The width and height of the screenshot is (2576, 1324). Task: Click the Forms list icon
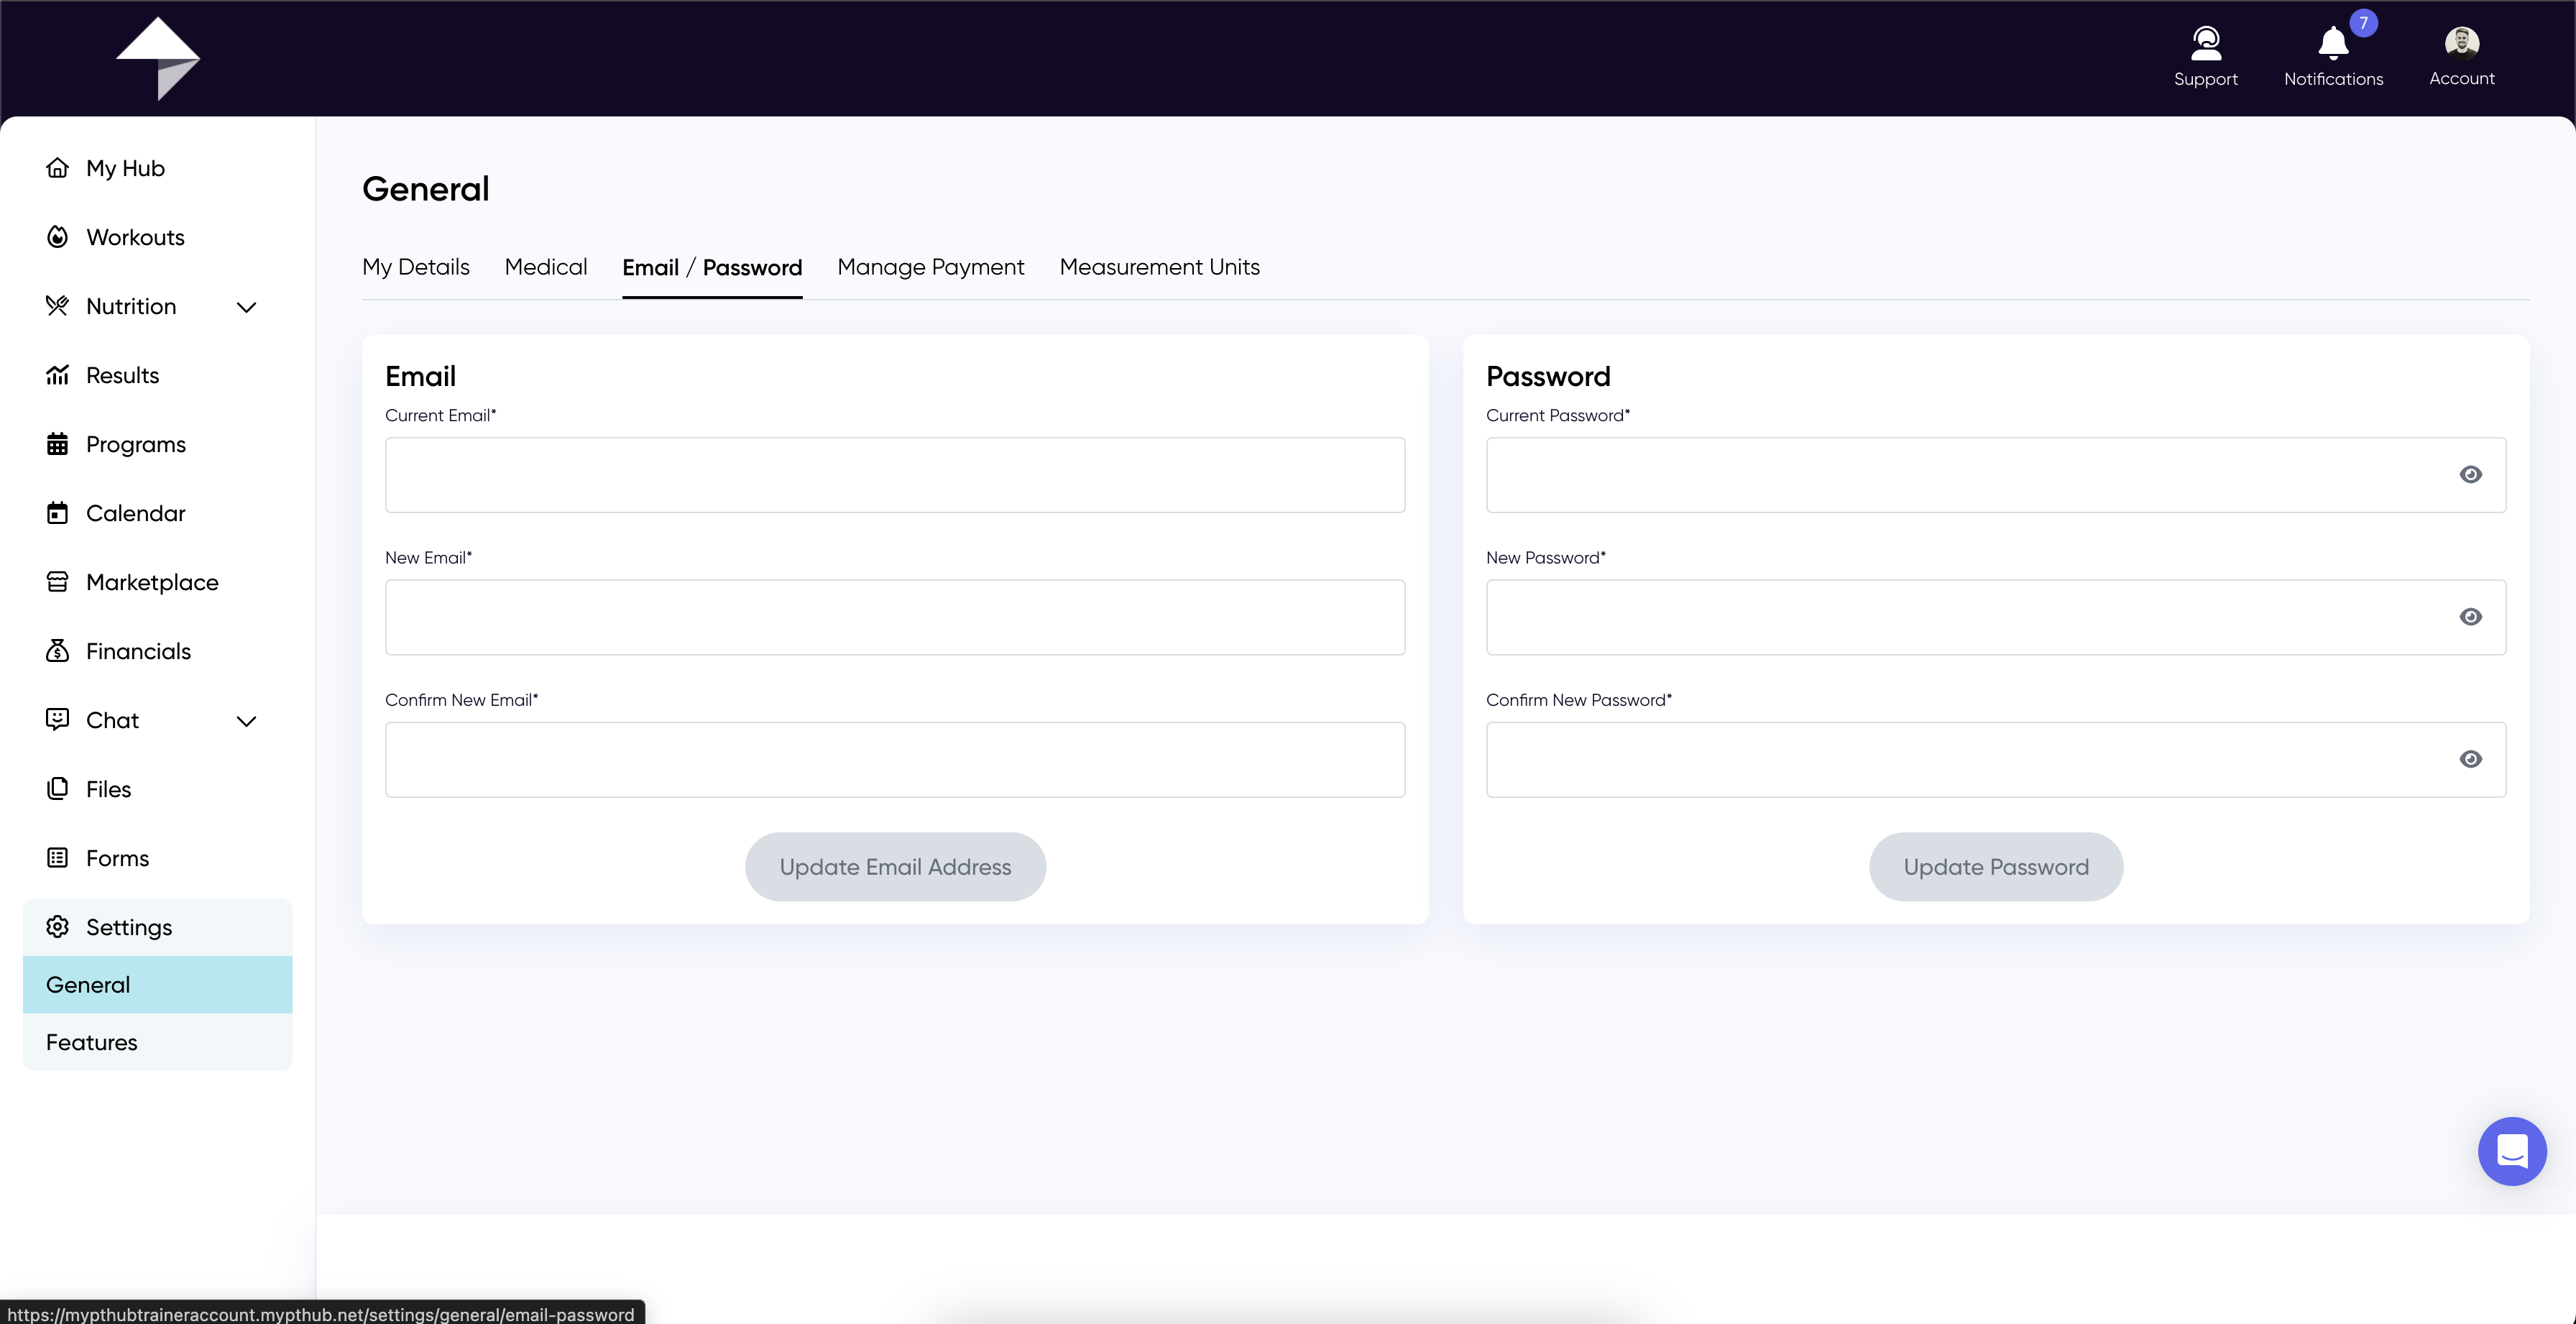[58, 857]
